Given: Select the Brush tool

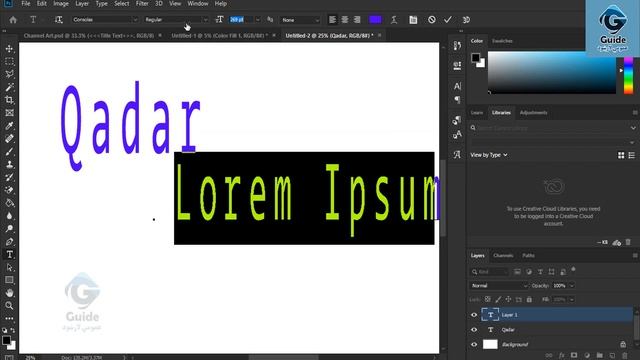Looking at the screenshot, I should click(x=9, y=151).
